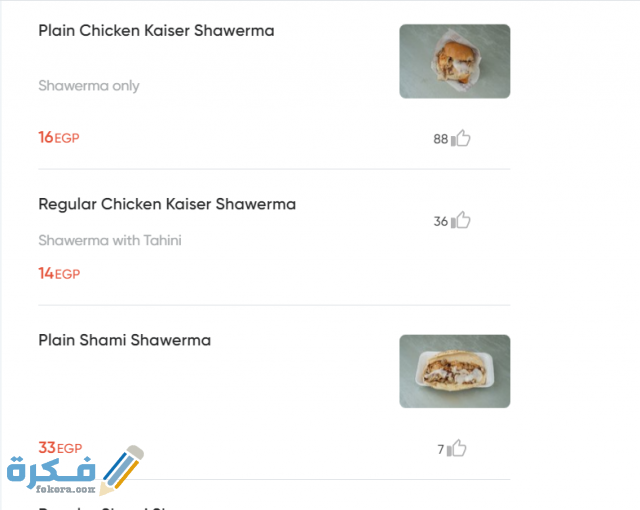The width and height of the screenshot is (640, 510).
Task: Click the Arabic fekera watermark text
Action: (x=50, y=469)
